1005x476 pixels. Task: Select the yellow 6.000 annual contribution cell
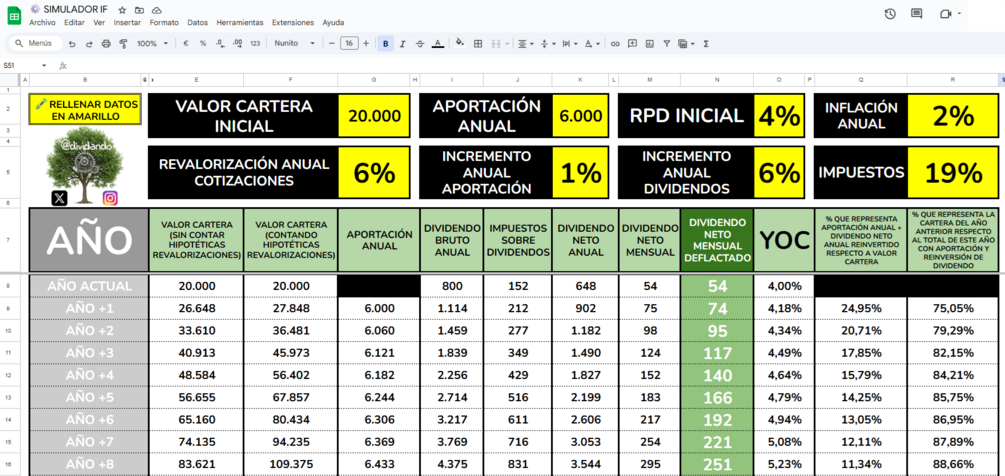(x=581, y=116)
